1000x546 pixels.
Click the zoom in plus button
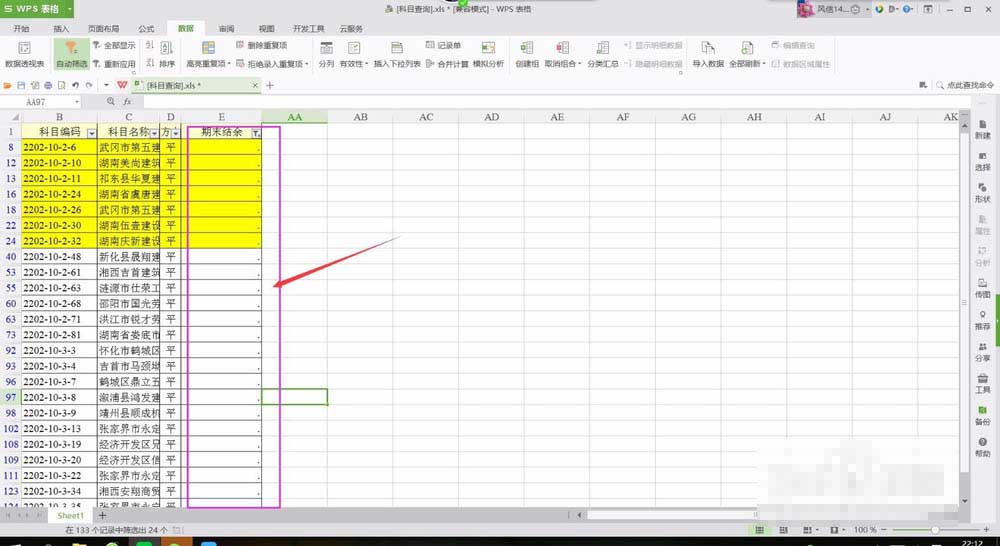(987, 530)
